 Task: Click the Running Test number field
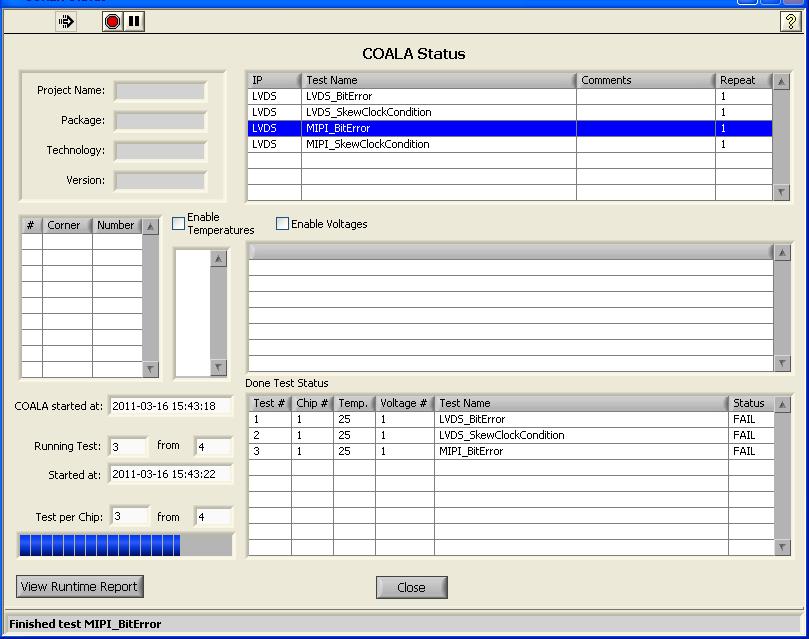129,446
